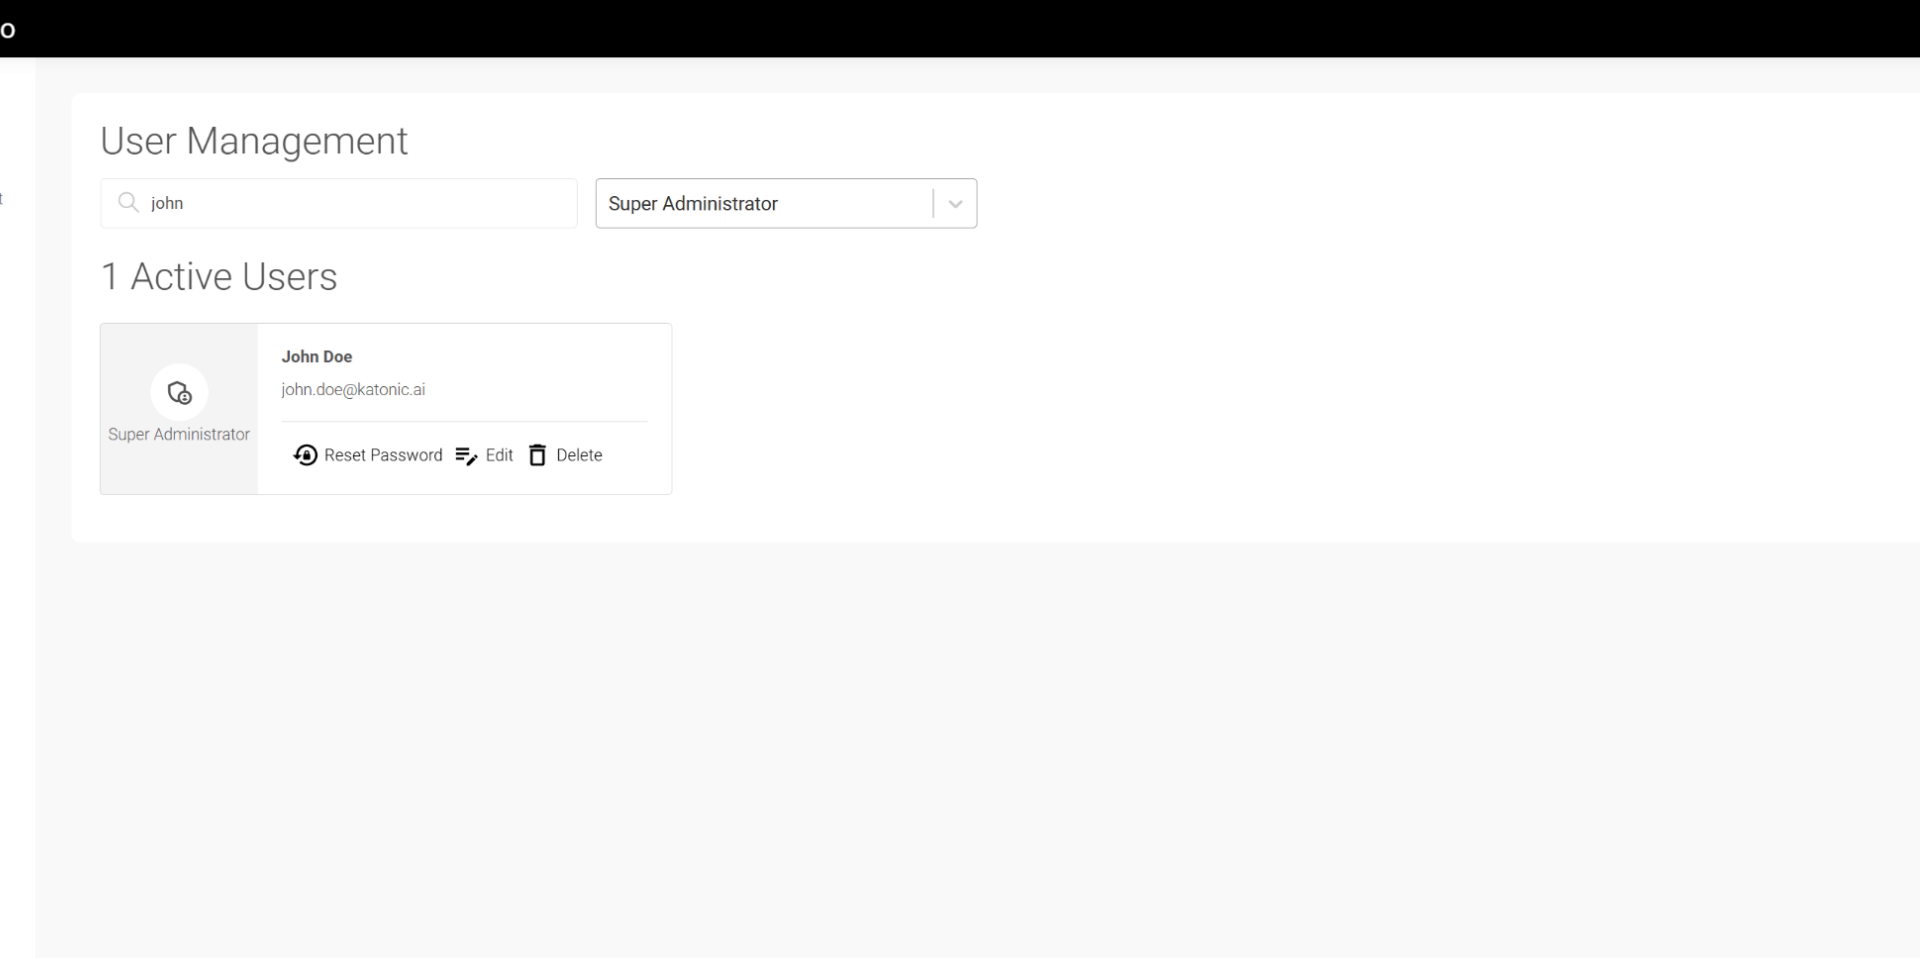The width and height of the screenshot is (1920, 958).
Task: Click the Delete trash can icon
Action: point(538,455)
